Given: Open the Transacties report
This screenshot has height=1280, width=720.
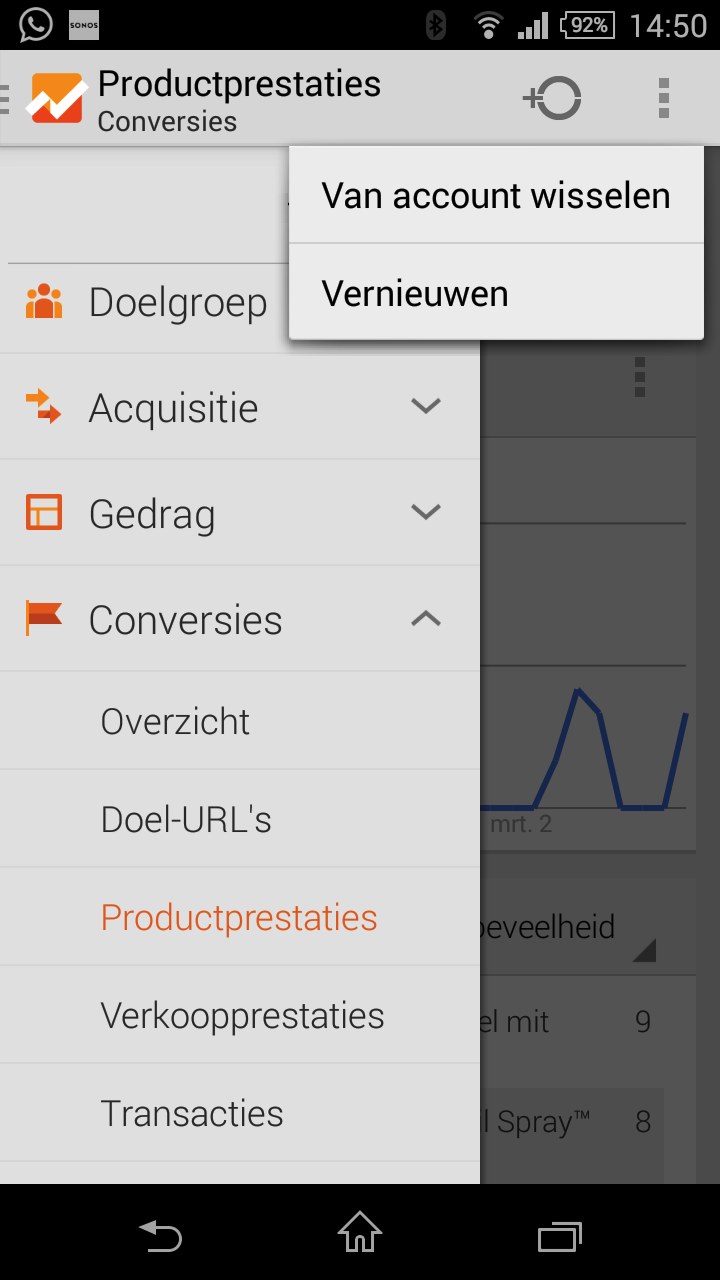Looking at the screenshot, I should (192, 1114).
